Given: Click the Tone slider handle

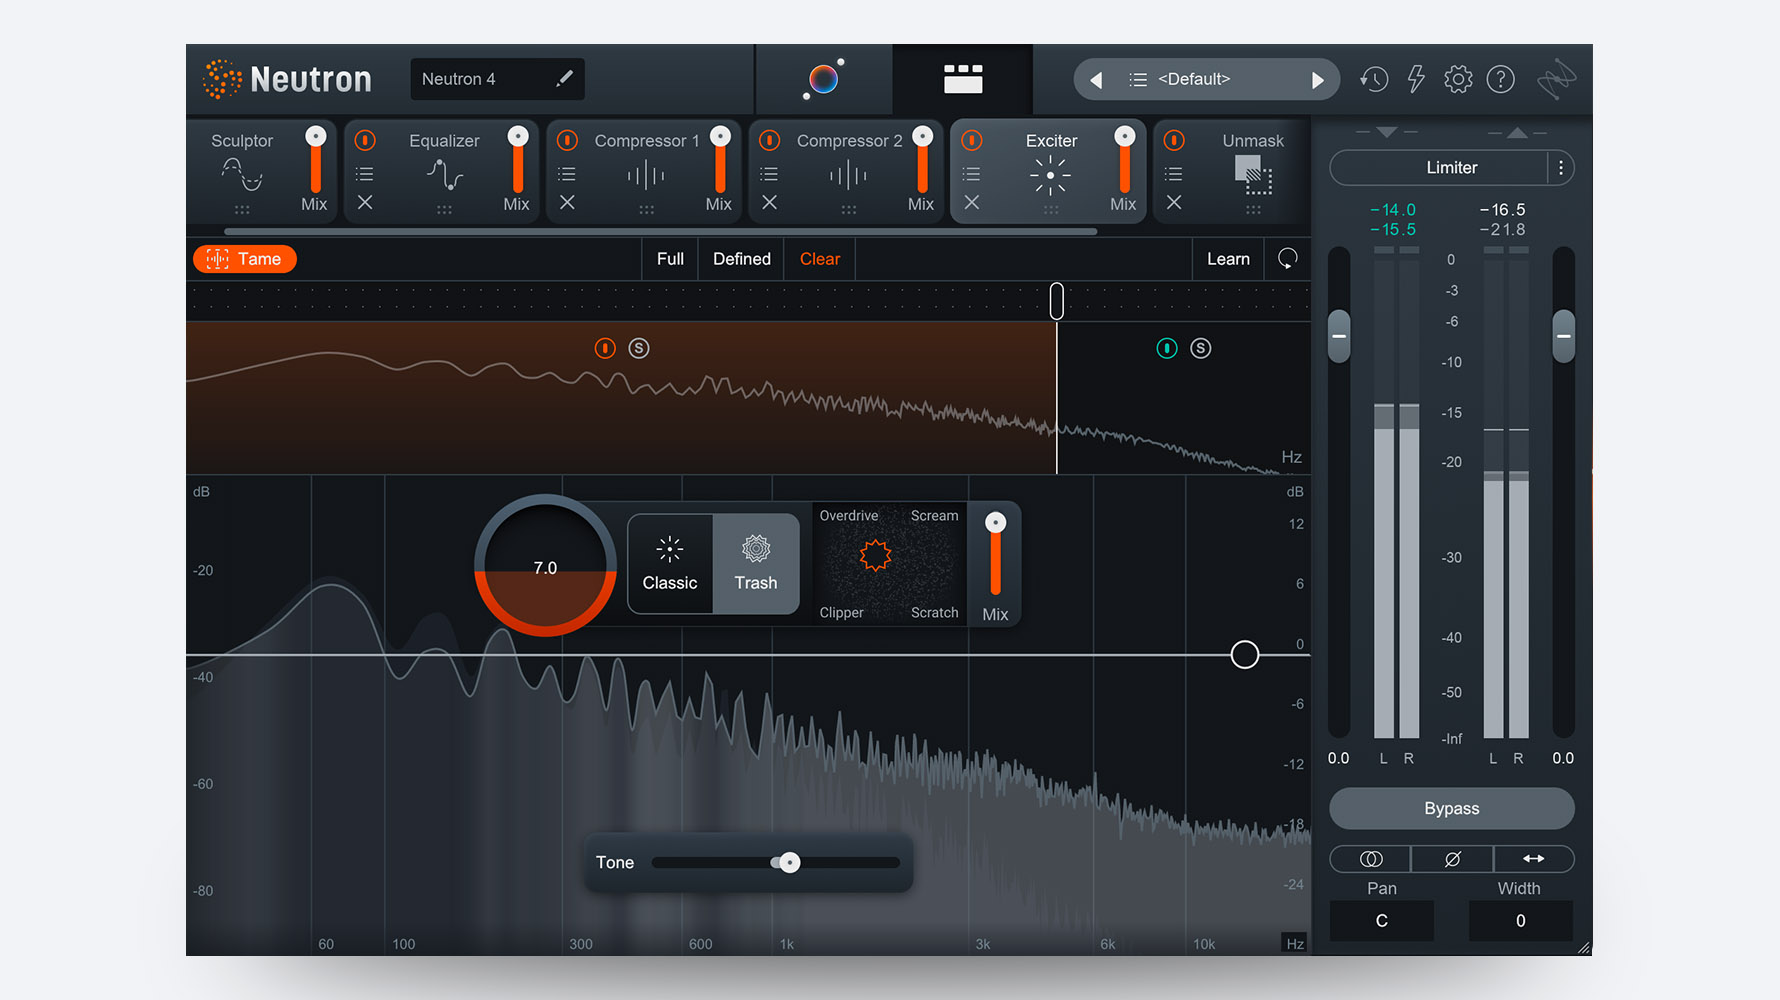Looking at the screenshot, I should click(x=789, y=862).
